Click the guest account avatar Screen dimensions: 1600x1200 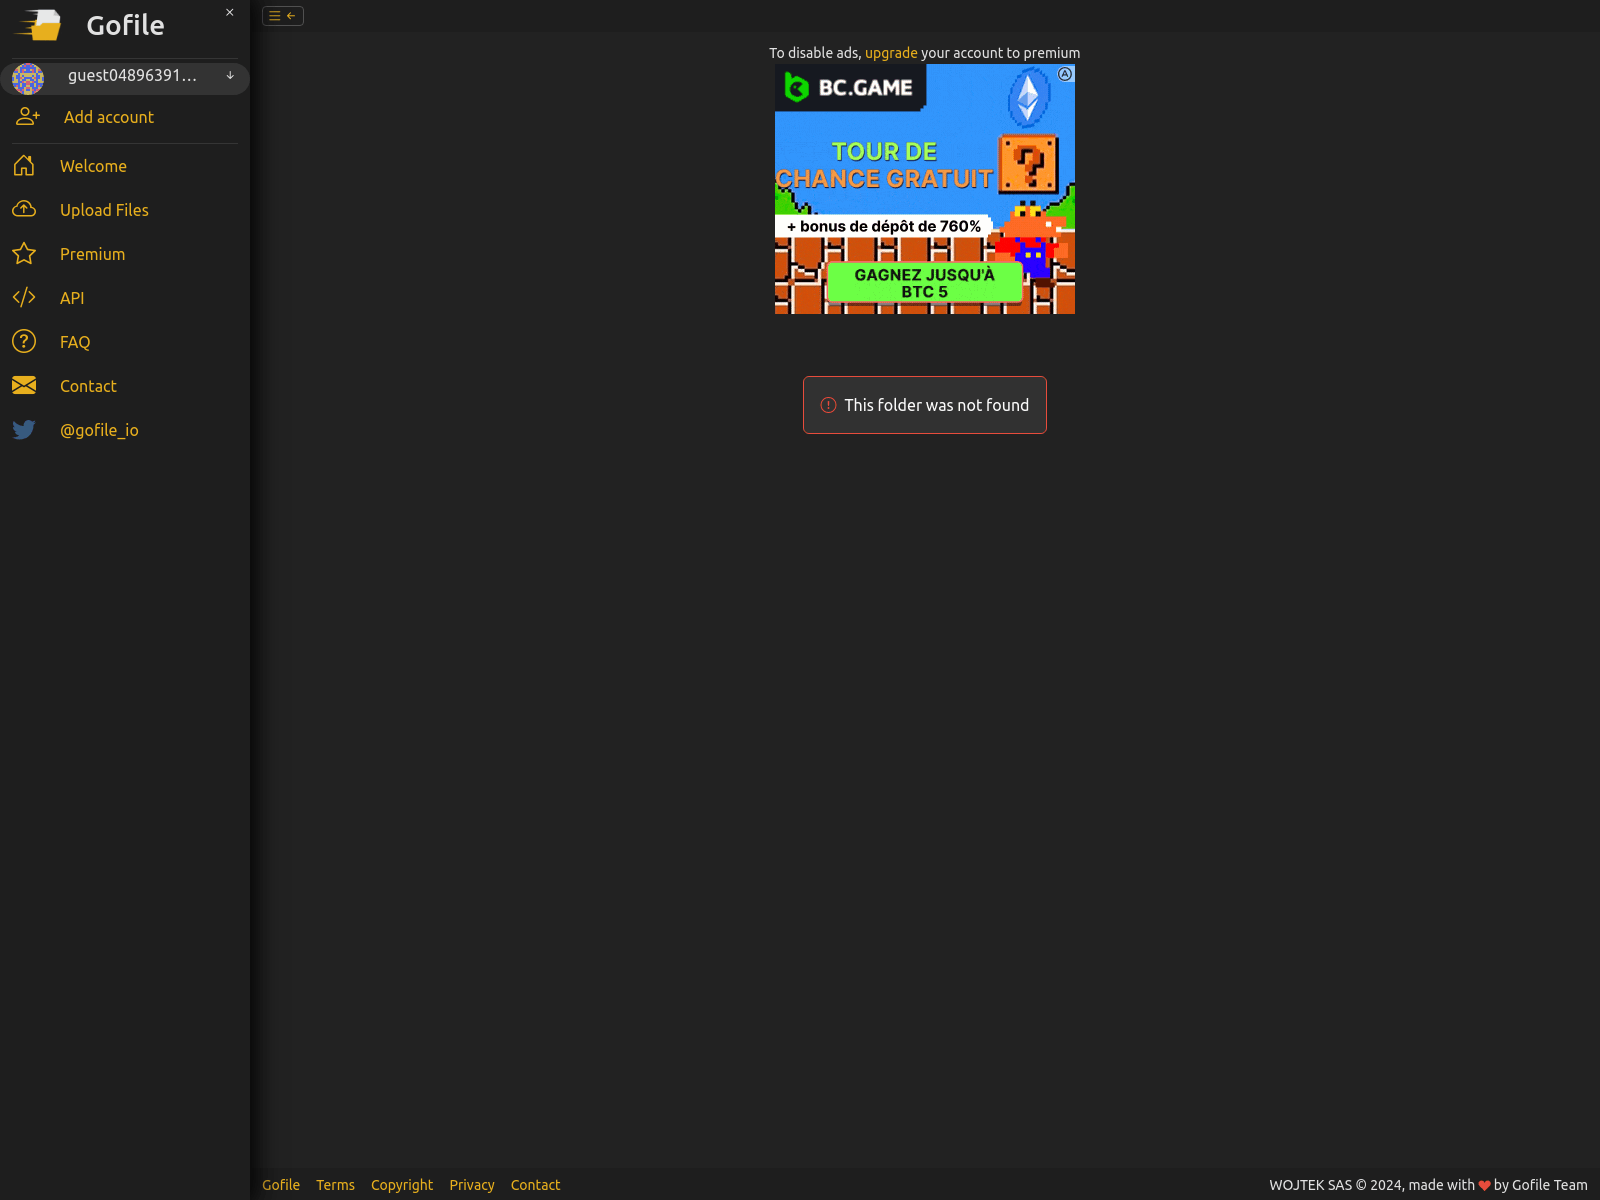[28, 78]
